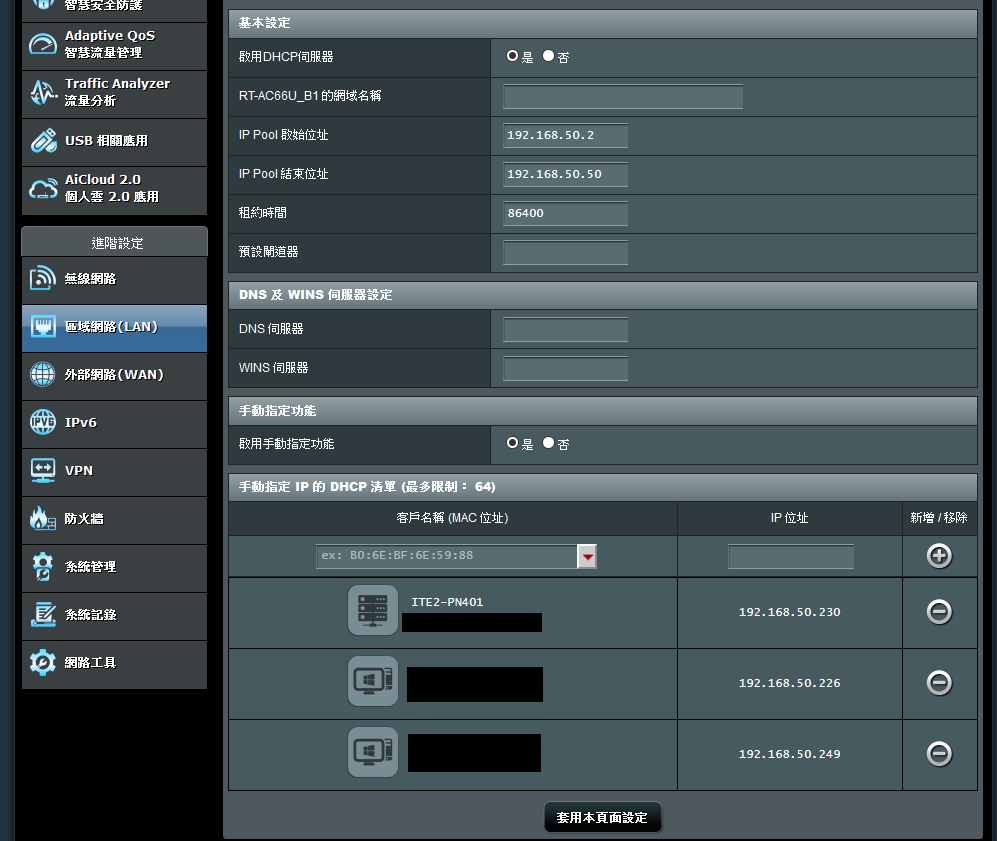Click the new entry IP 位址 field
The height and width of the screenshot is (841, 997).
pos(790,556)
